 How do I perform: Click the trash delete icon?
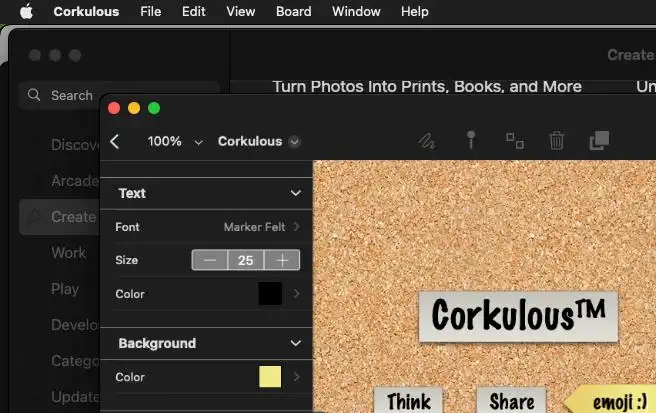click(556, 140)
